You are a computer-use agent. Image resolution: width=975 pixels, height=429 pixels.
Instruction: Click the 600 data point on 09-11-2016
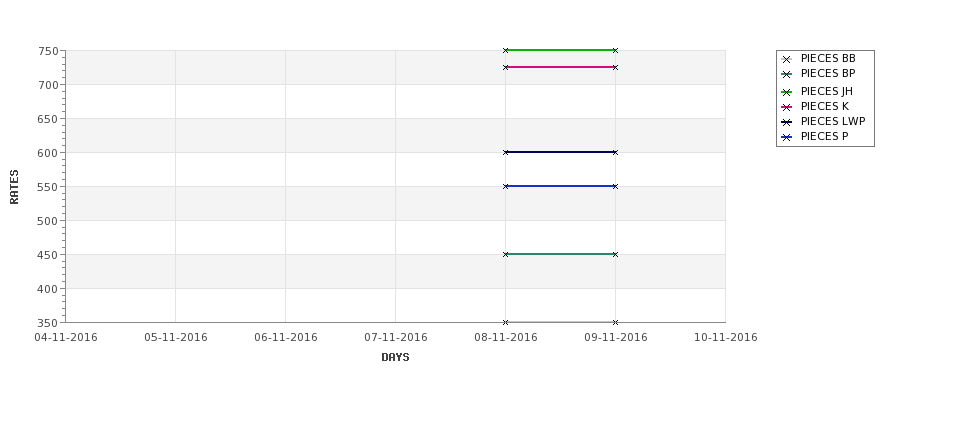[x=616, y=152]
